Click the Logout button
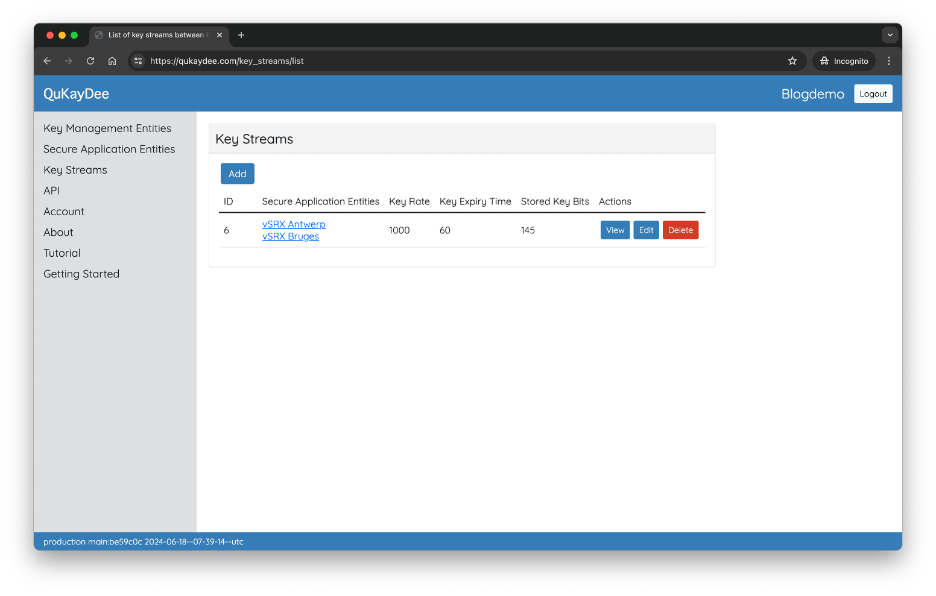 (x=872, y=94)
